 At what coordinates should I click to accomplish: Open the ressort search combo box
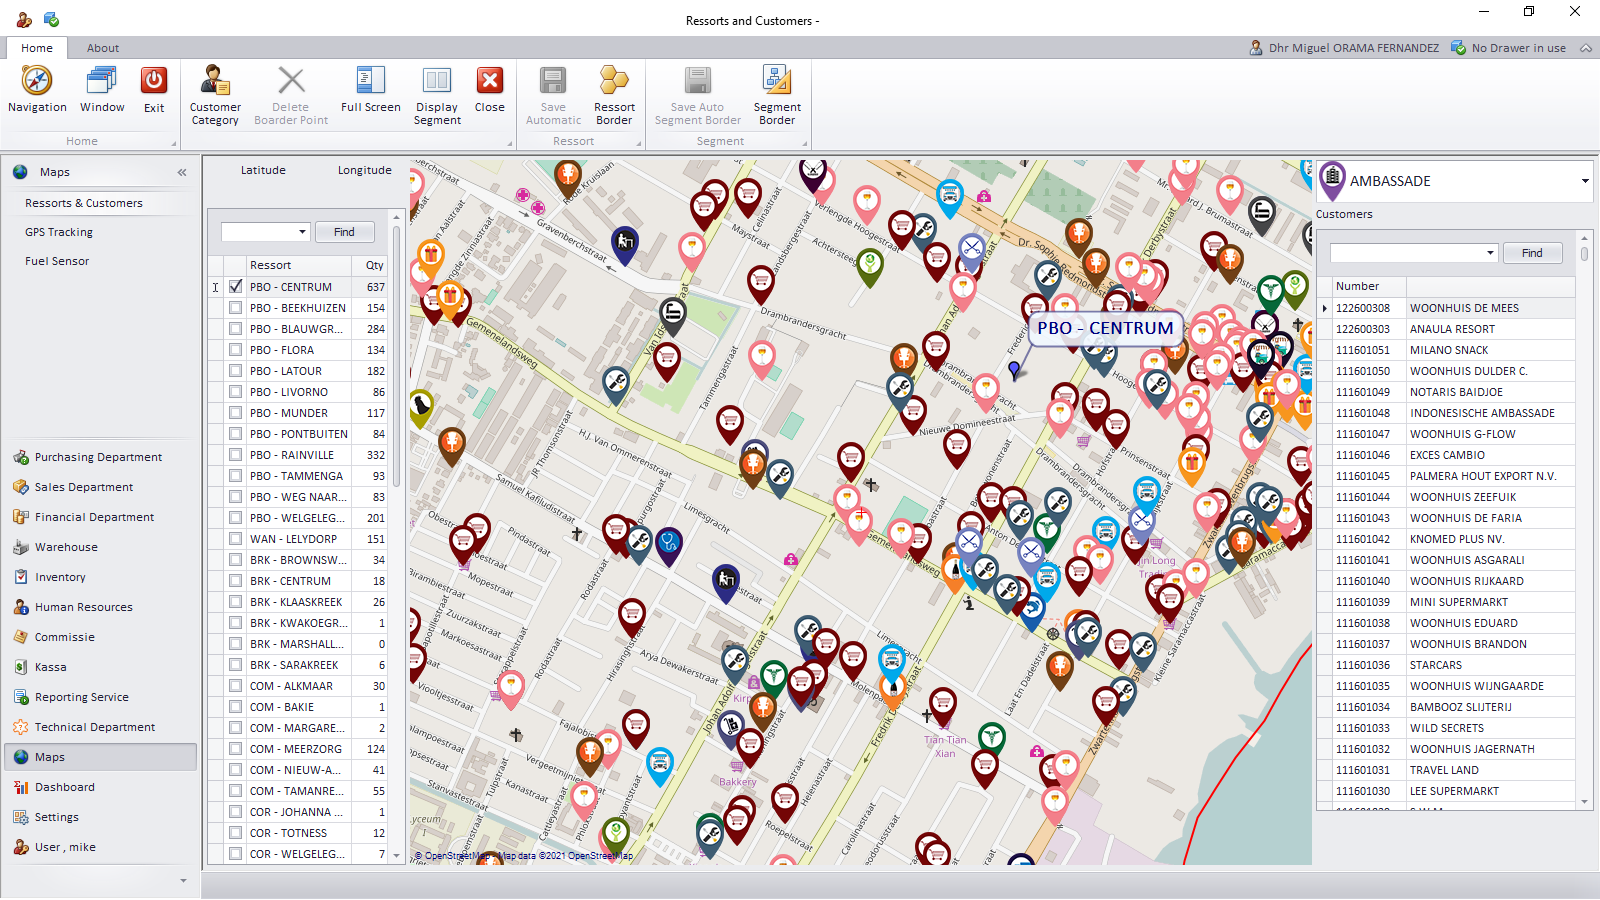click(302, 232)
